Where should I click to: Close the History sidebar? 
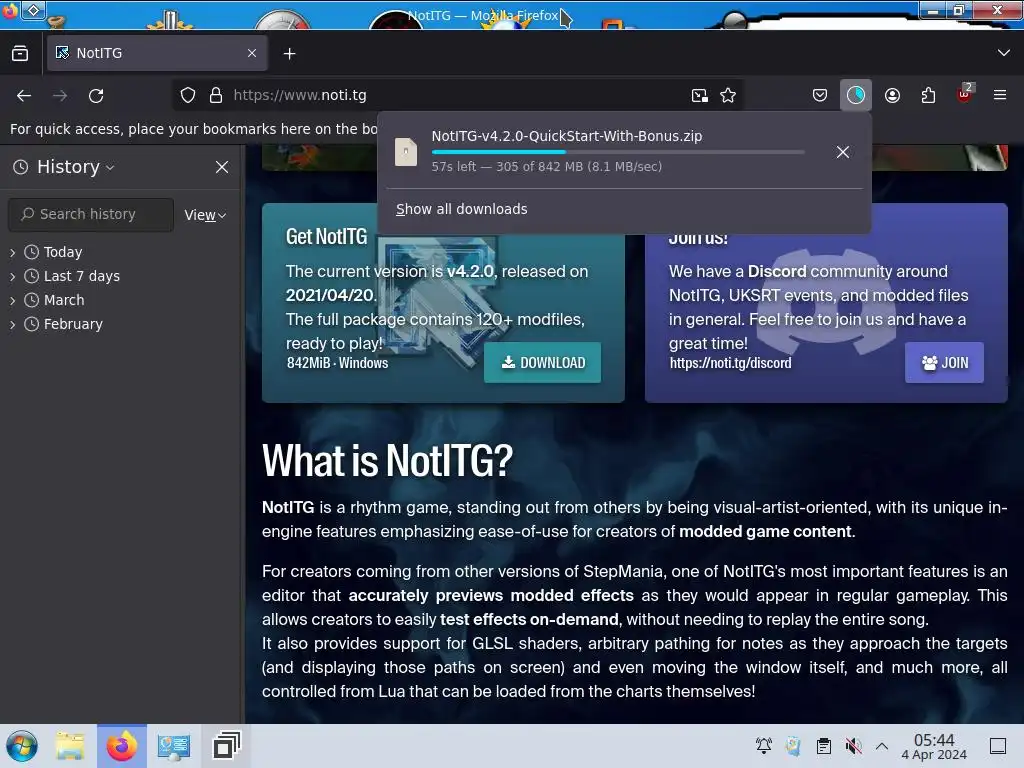tap(222, 167)
